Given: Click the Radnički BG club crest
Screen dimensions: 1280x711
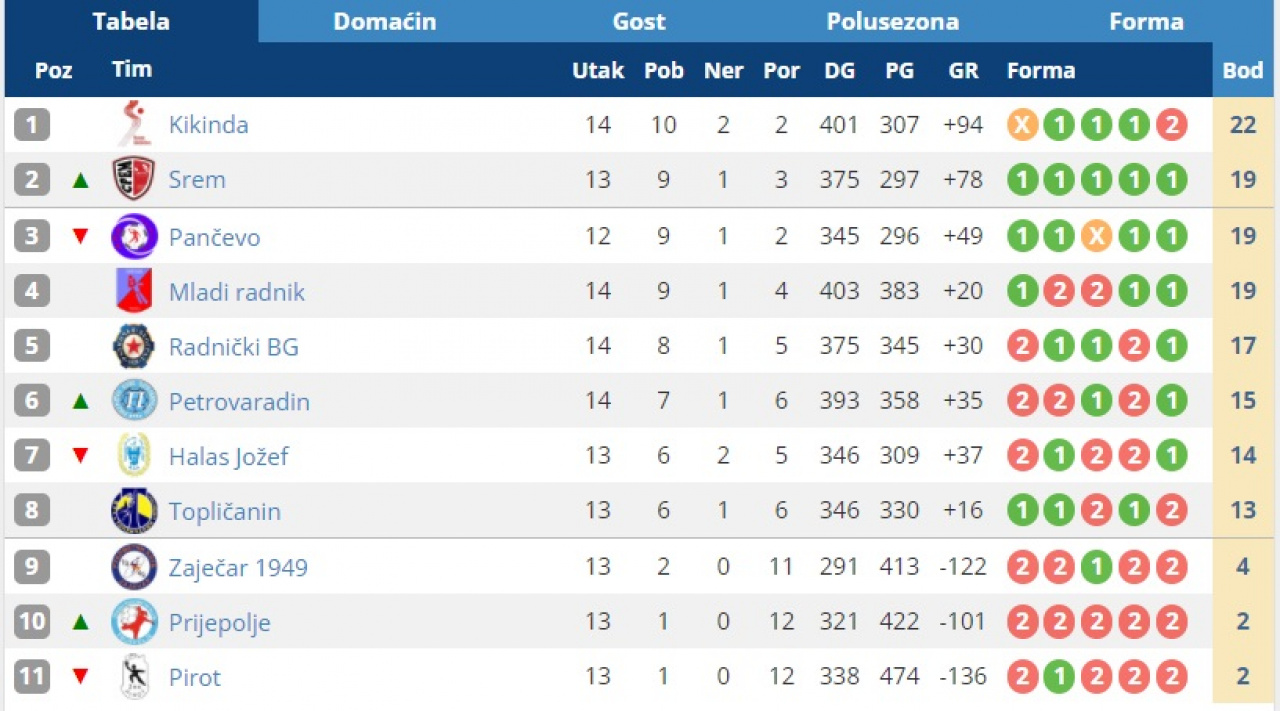Looking at the screenshot, I should click(x=133, y=347).
